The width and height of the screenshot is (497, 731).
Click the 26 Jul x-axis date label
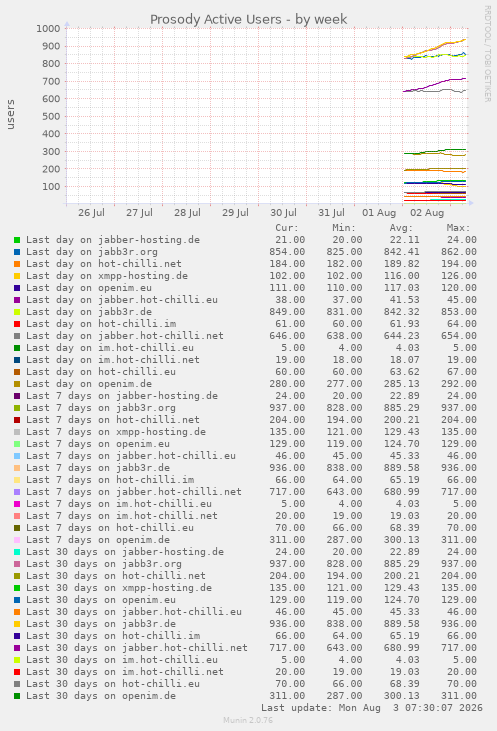[91, 213]
